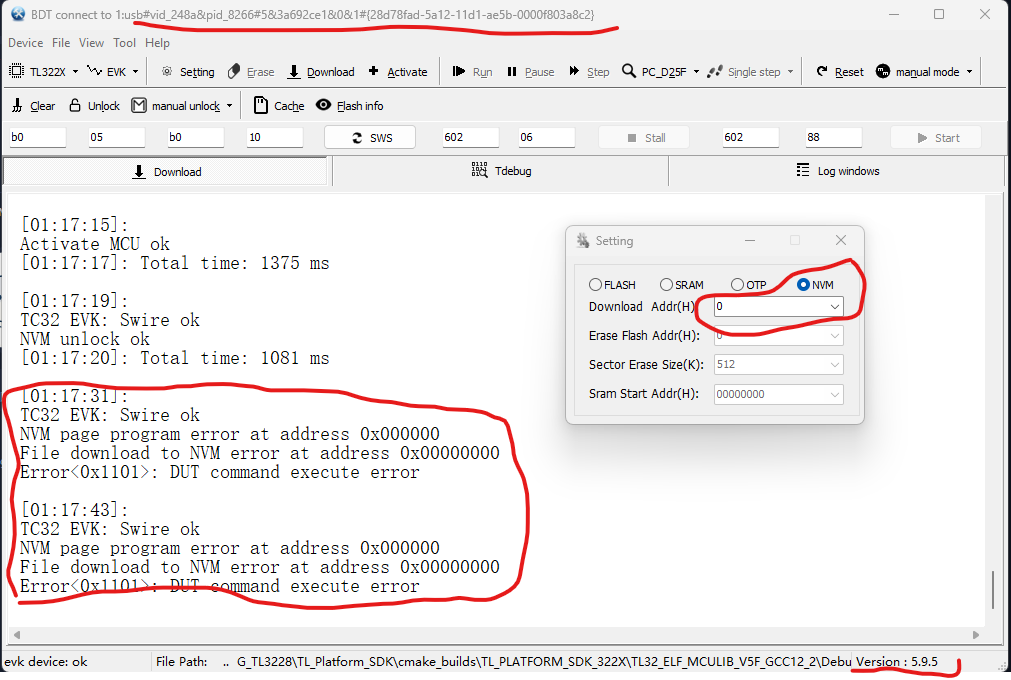Image resolution: width=1011 pixels, height=680 pixels.
Task: Click the input field containing 88
Action: [833, 137]
